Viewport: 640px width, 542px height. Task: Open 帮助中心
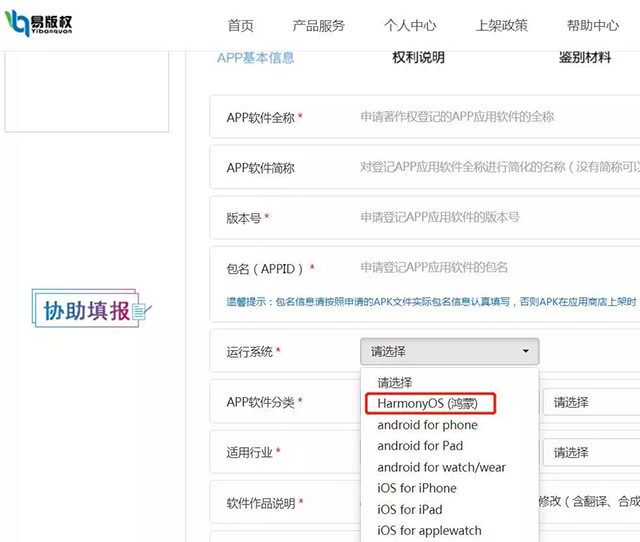(593, 26)
